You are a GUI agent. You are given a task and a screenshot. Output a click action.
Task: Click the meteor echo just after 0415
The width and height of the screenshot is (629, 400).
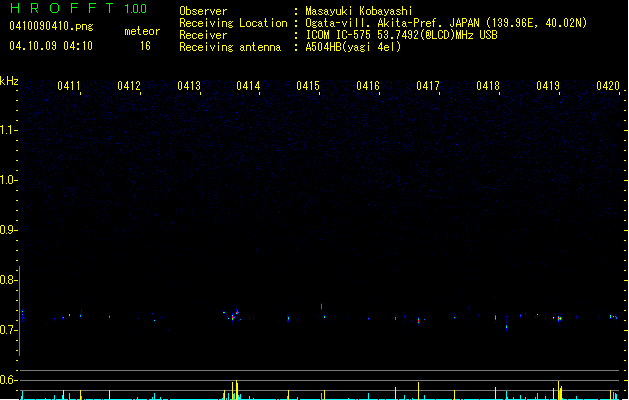coord(322,307)
